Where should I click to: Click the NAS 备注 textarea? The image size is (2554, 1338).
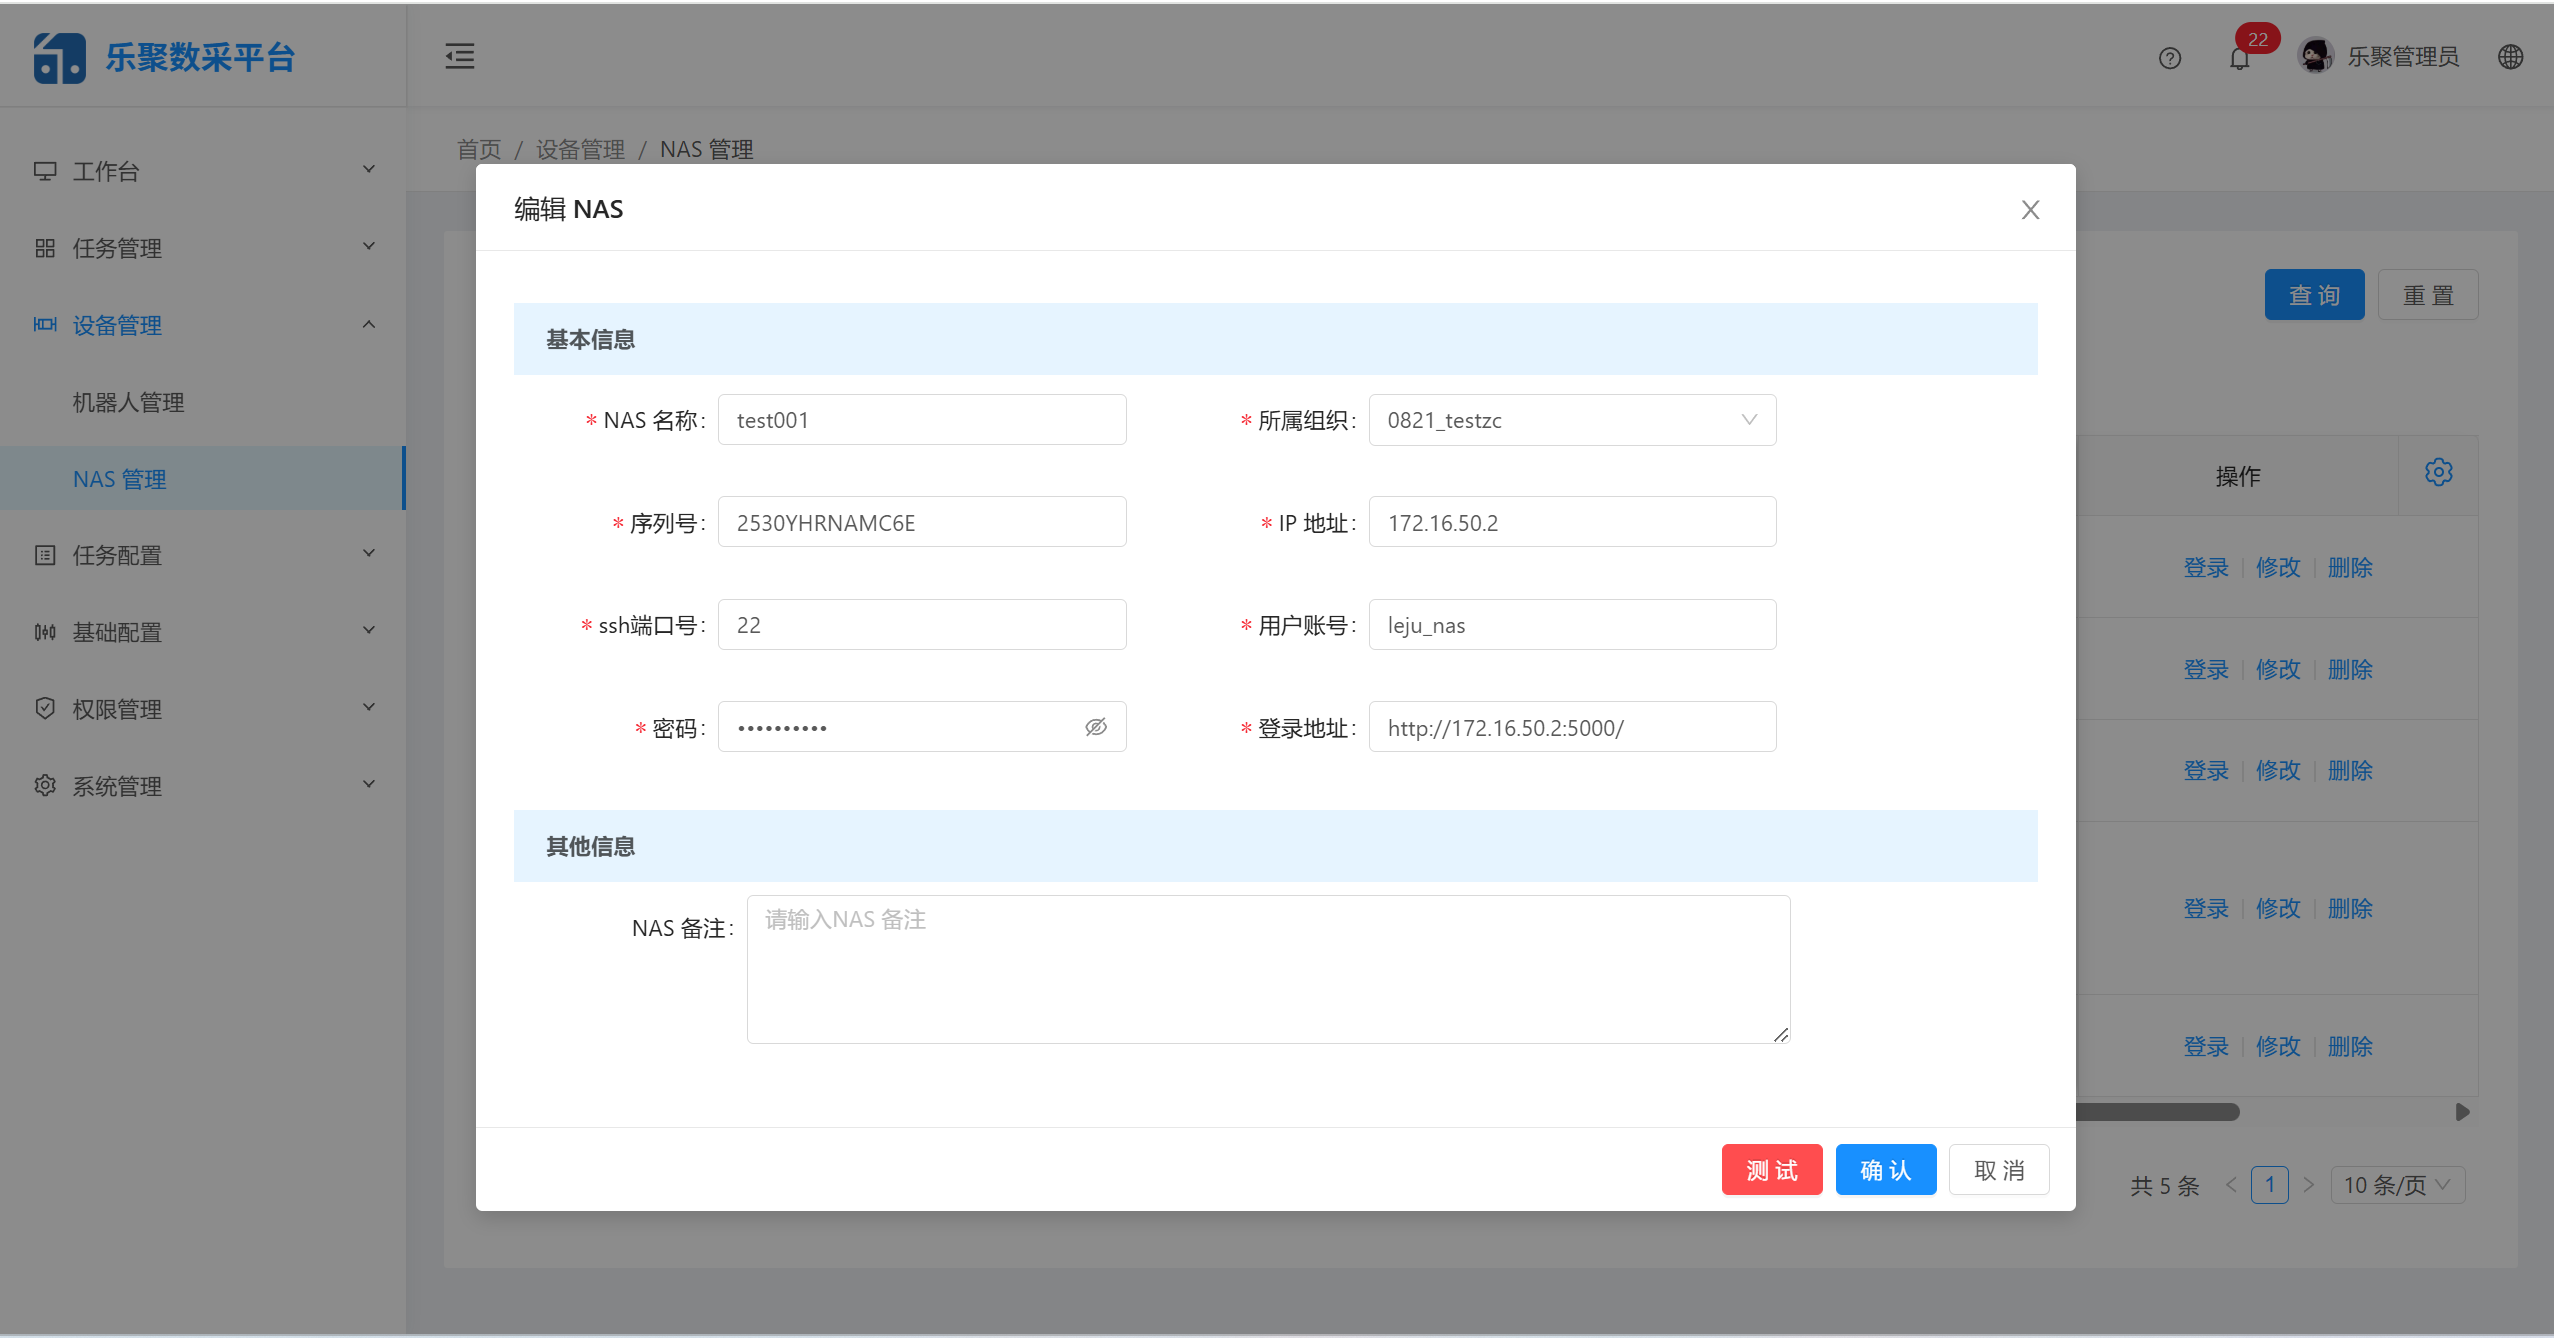1267,969
